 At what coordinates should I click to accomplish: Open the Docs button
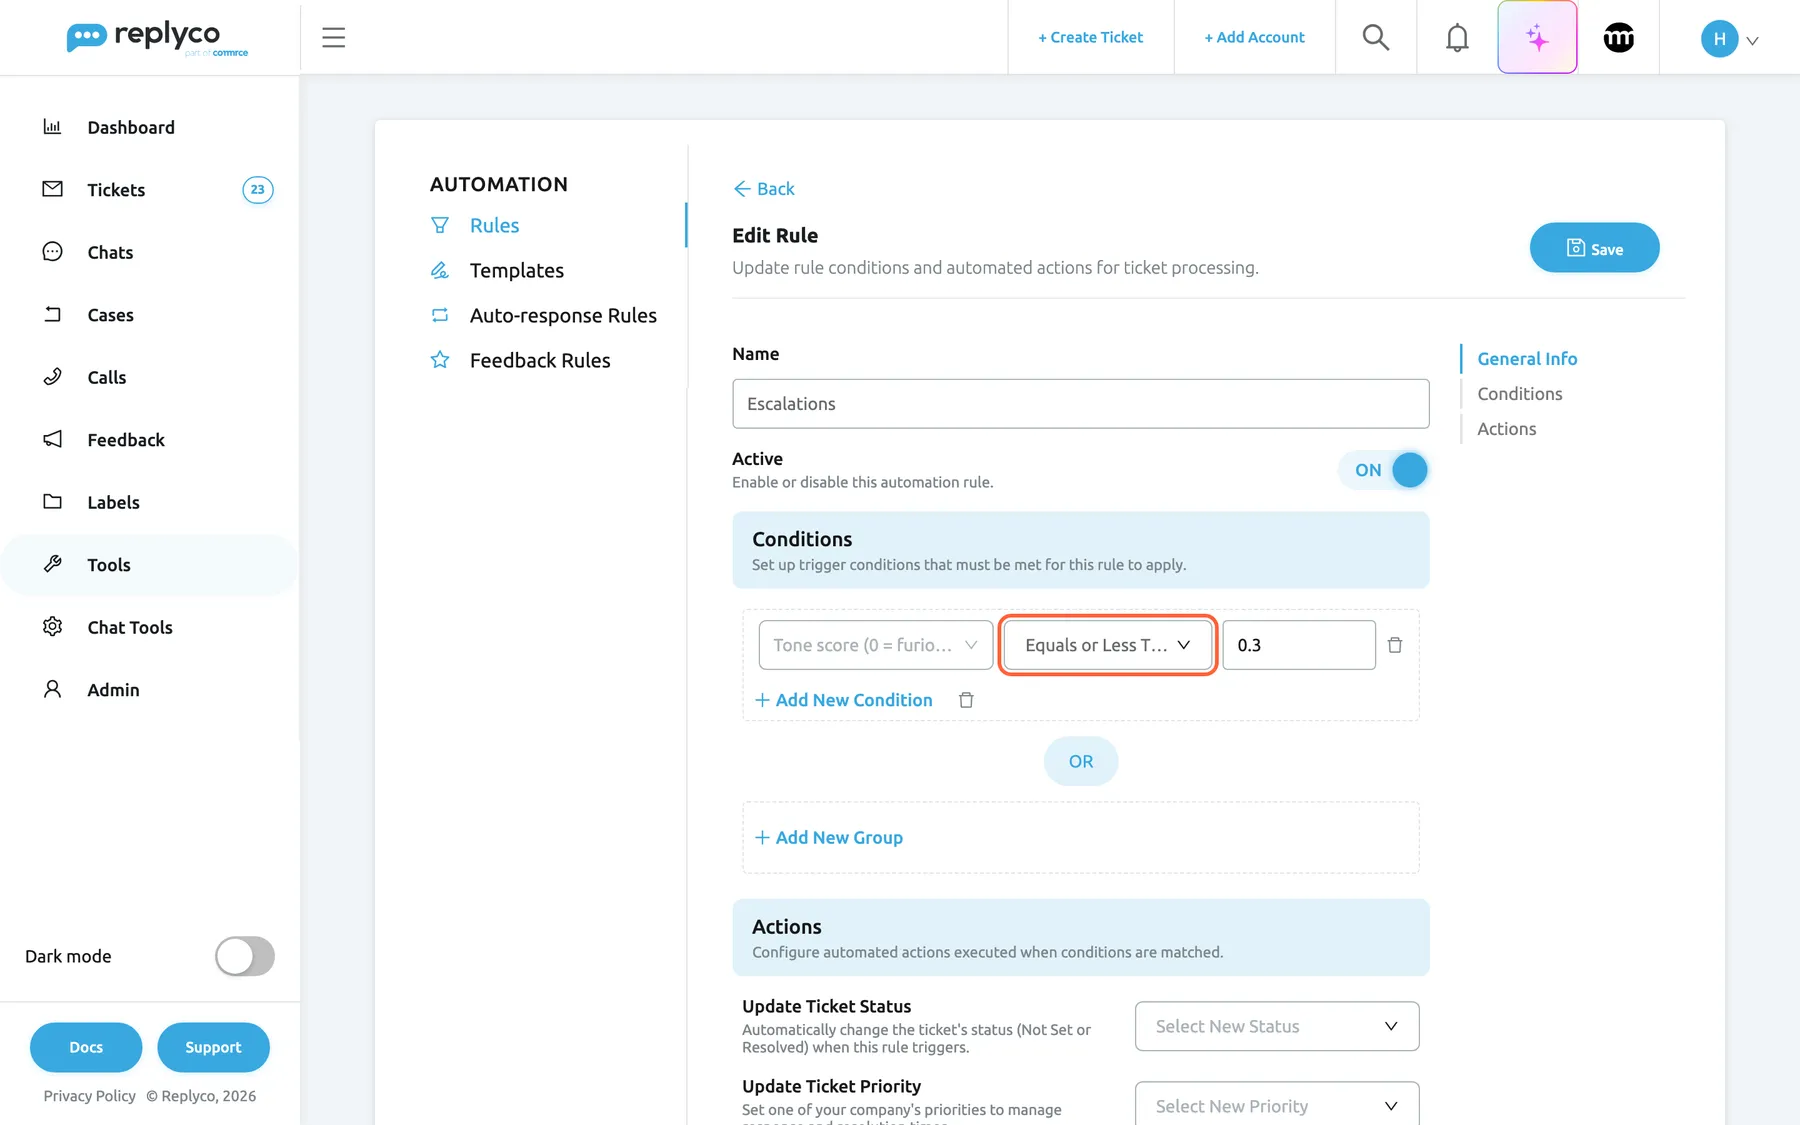[x=86, y=1047]
